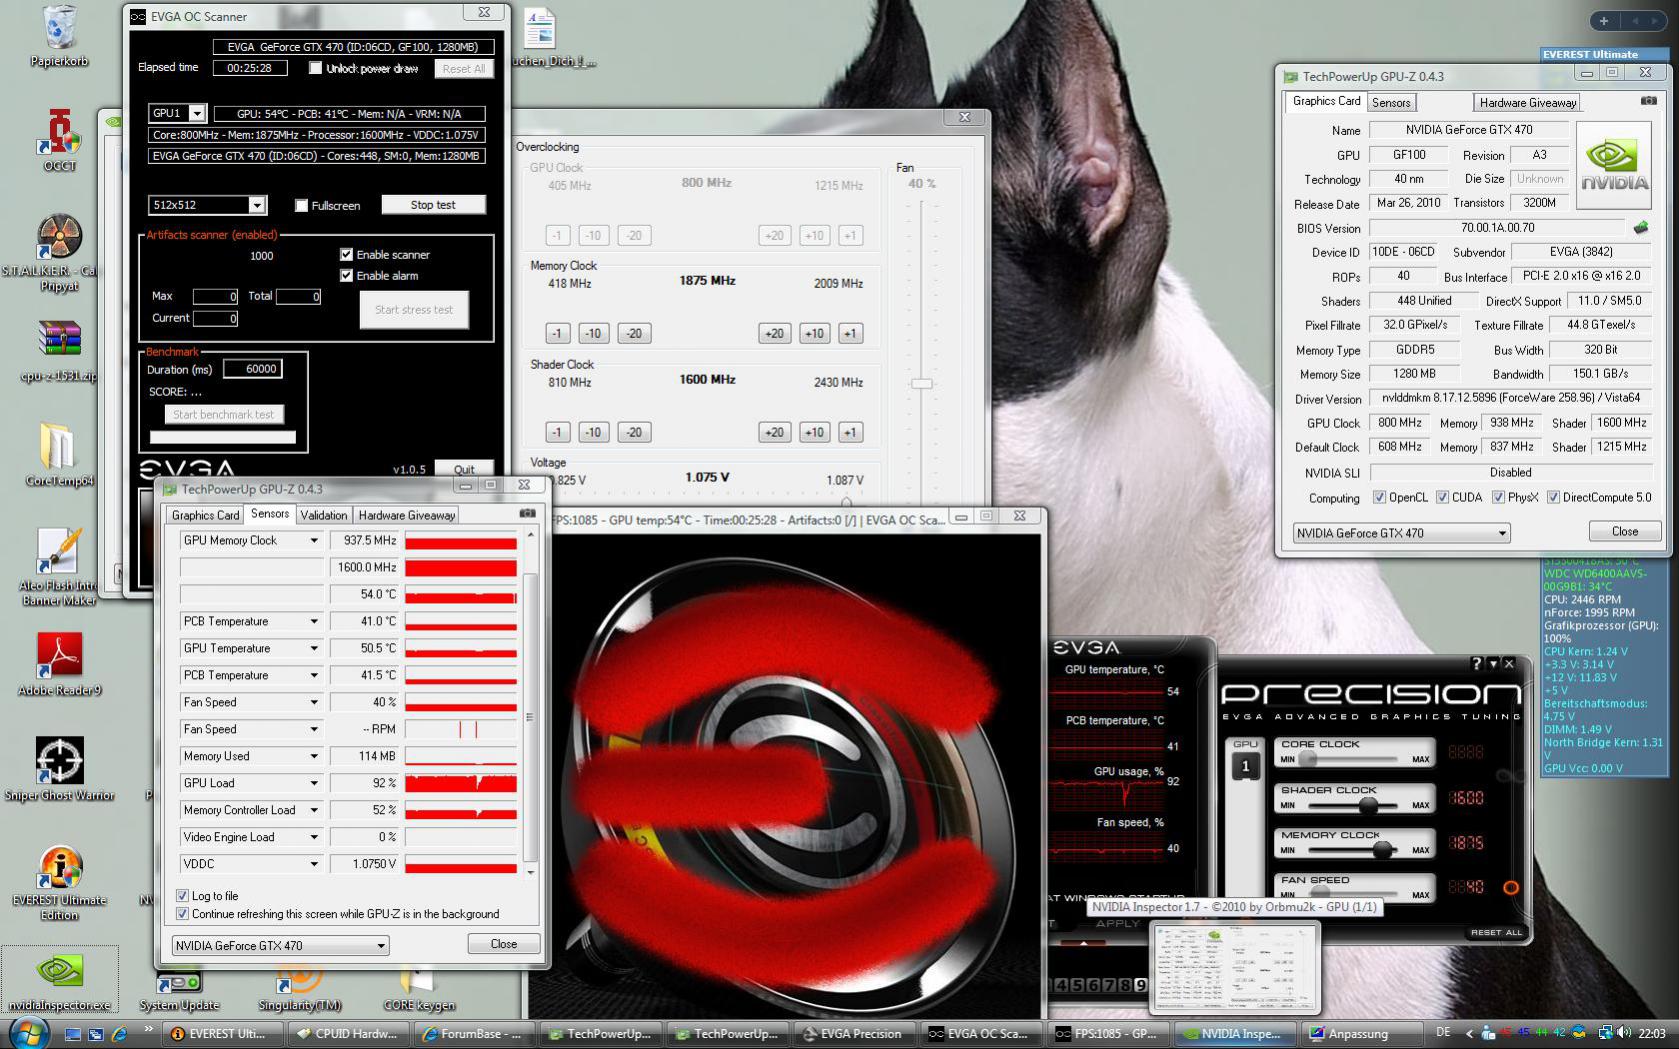The width and height of the screenshot is (1679, 1049).
Task: Click Stop test button in OC Scanner
Action: tap(433, 205)
